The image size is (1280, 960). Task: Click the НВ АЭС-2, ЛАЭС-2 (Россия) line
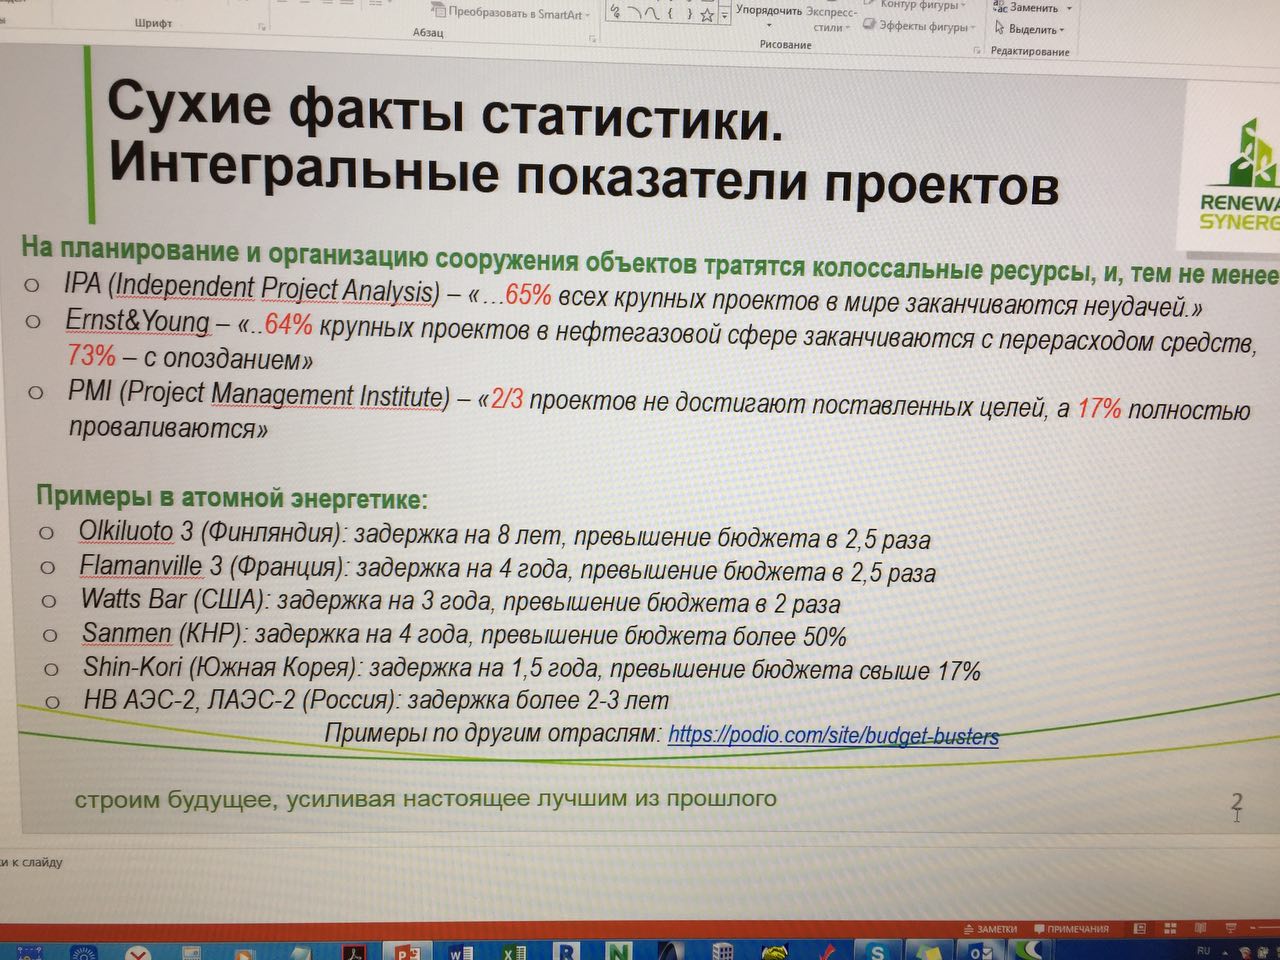[376, 700]
